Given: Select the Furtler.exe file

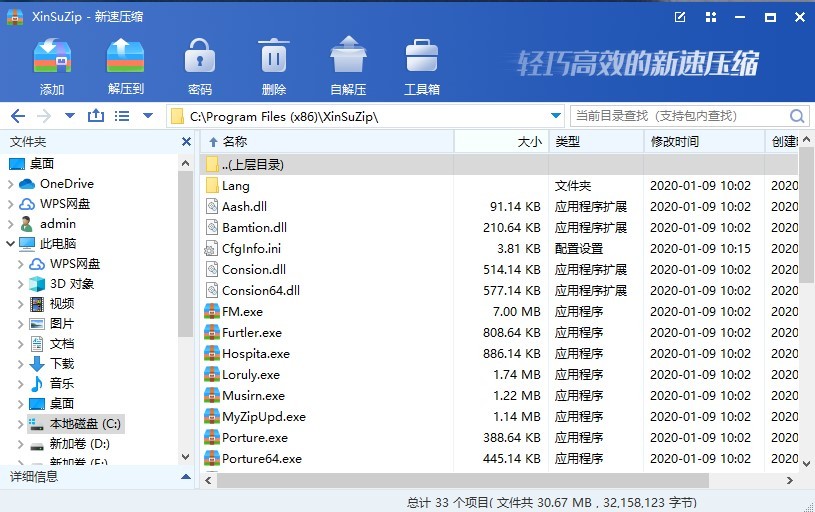Looking at the screenshot, I should [499, 333].
